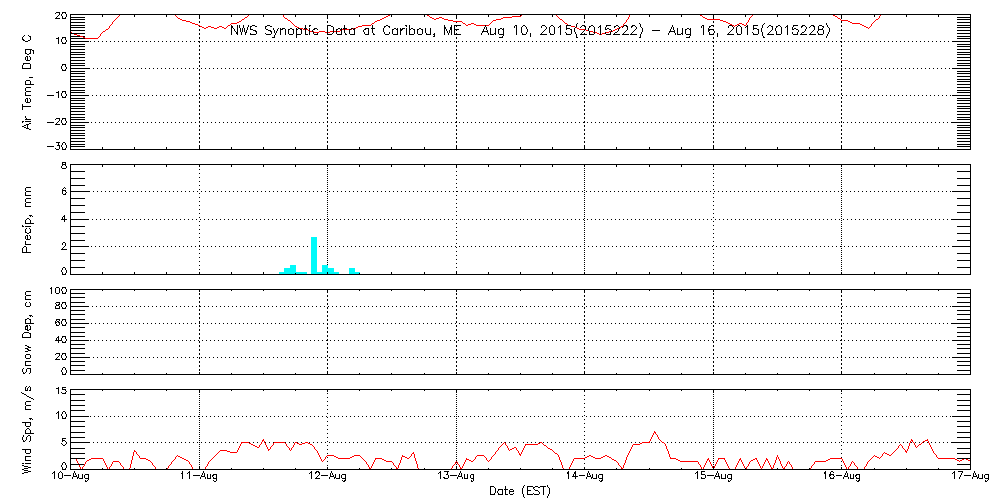Click the 100 tick on the snow depth axis
Screen dimensions: 1000x500
pyautogui.click(x=57, y=291)
